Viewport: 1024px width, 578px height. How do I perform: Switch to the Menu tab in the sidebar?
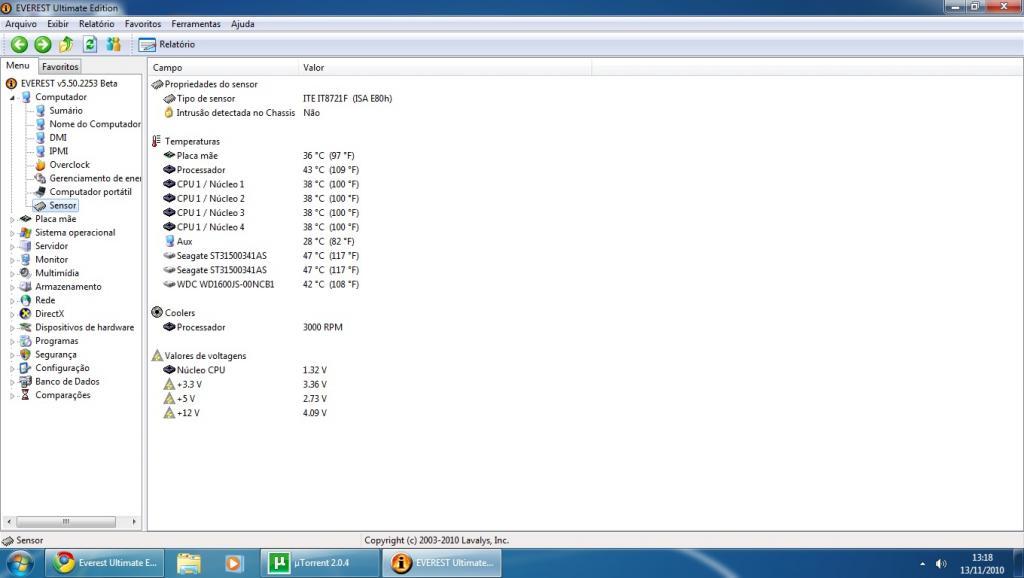pos(18,65)
